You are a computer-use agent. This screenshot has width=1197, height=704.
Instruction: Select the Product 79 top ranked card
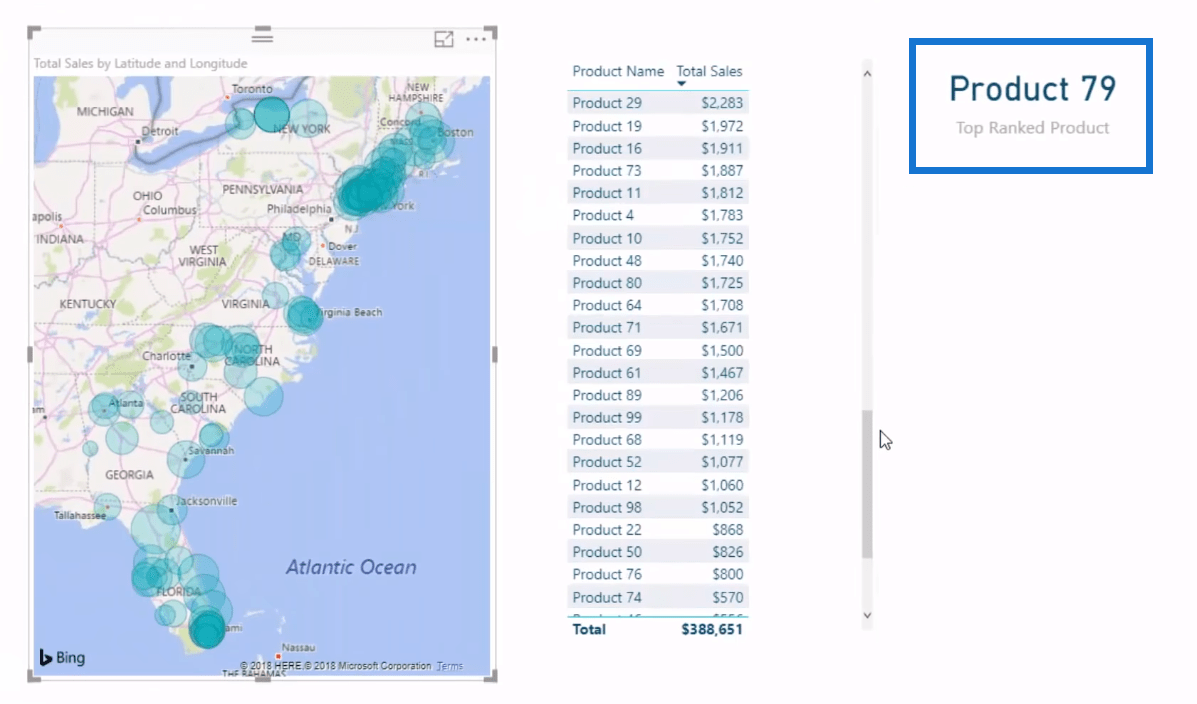click(x=1031, y=106)
